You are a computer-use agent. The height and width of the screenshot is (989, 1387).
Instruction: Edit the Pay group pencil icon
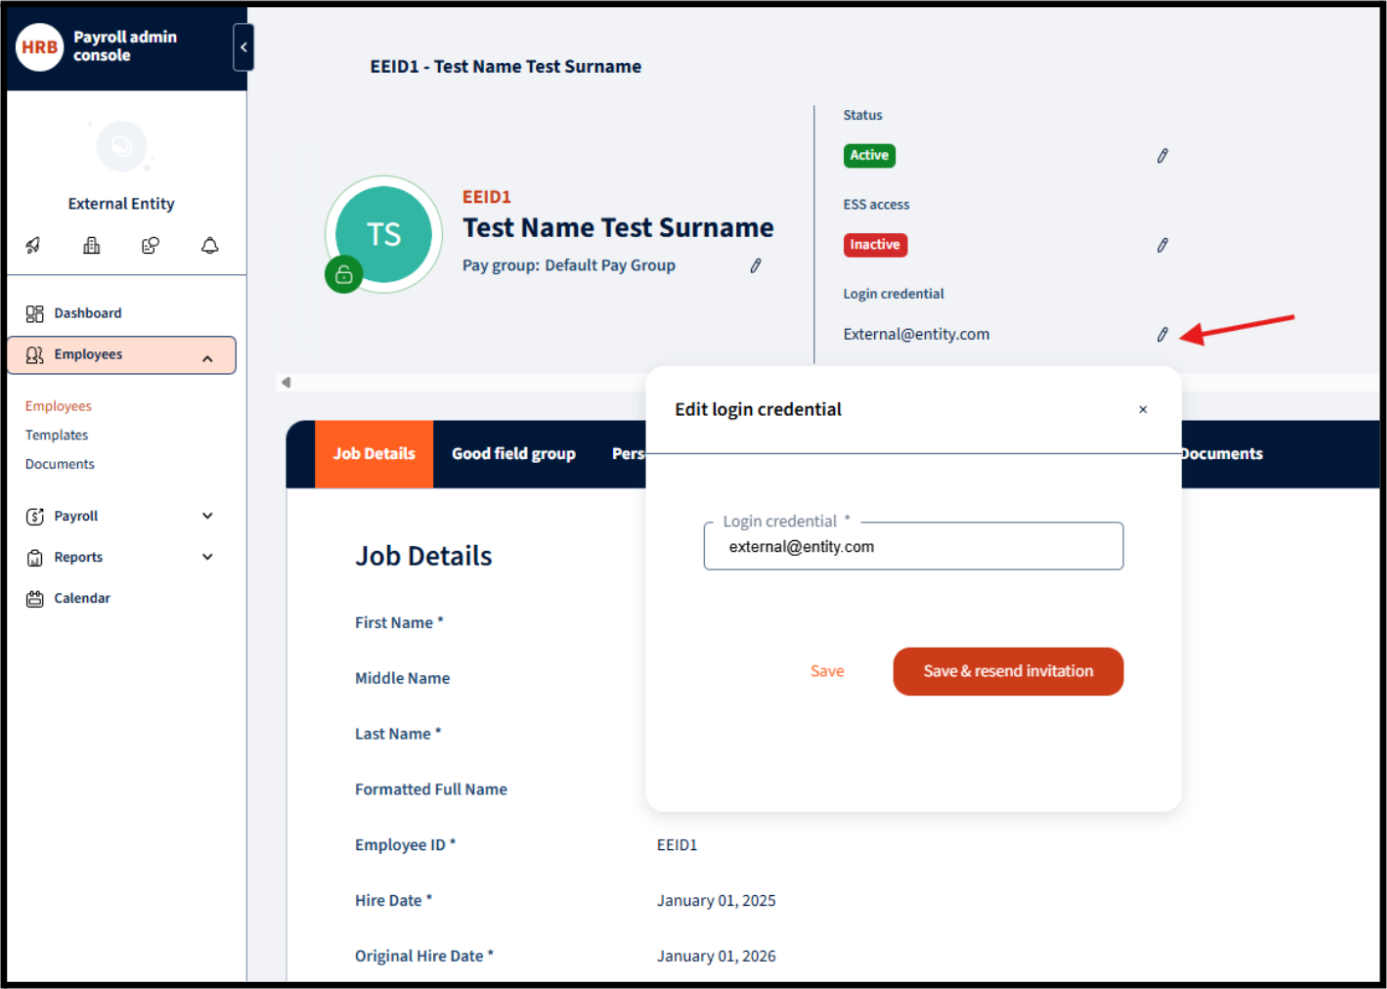coord(756,265)
